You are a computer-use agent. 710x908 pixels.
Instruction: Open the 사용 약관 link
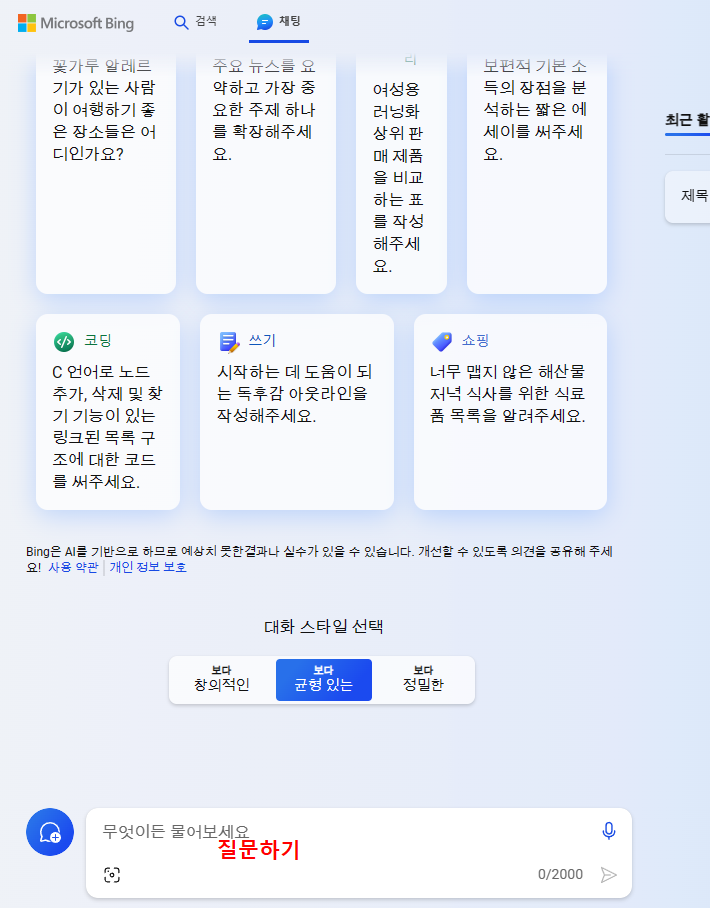73,567
